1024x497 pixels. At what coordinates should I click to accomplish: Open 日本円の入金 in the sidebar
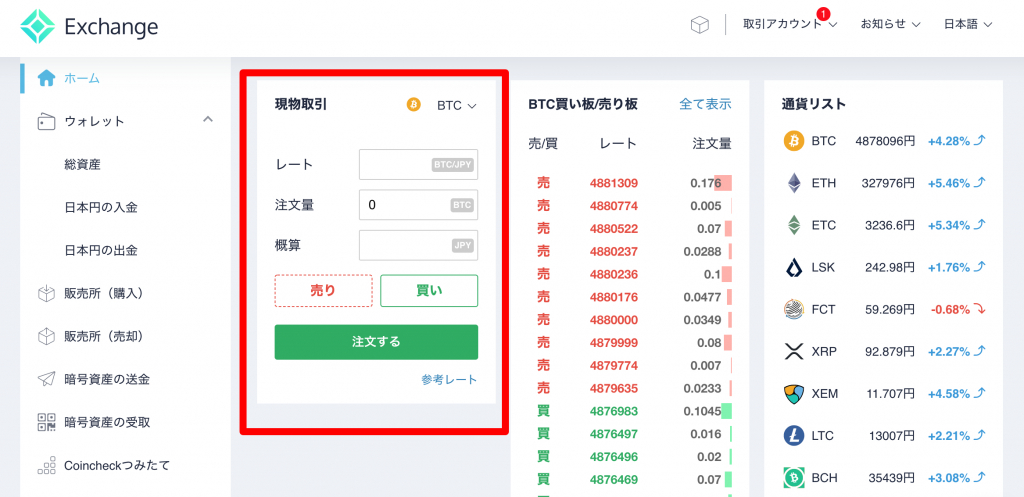(x=101, y=207)
